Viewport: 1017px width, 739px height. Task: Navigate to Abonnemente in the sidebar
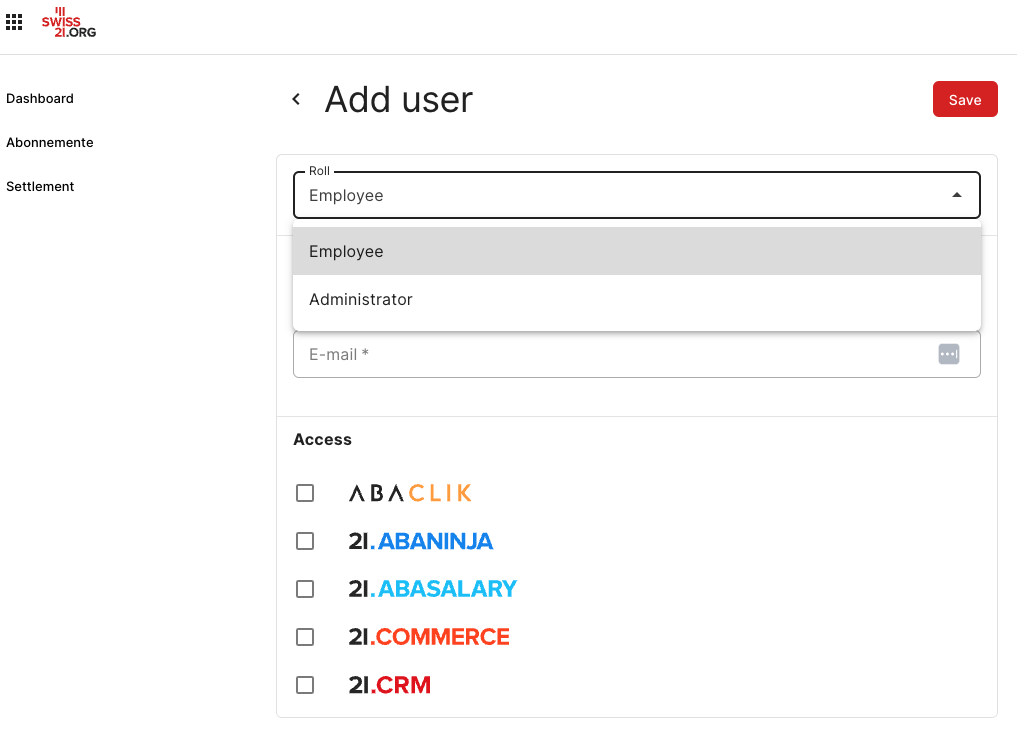[50, 143]
